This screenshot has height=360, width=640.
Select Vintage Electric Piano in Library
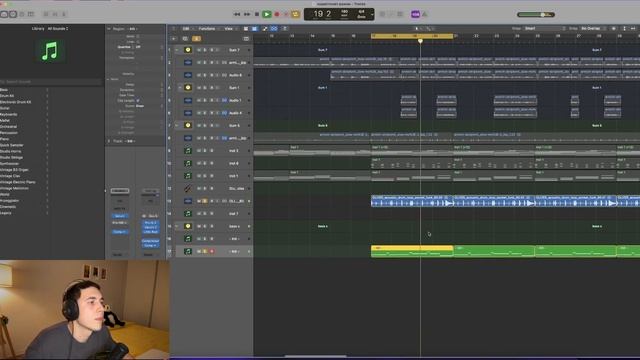[x=18, y=182]
